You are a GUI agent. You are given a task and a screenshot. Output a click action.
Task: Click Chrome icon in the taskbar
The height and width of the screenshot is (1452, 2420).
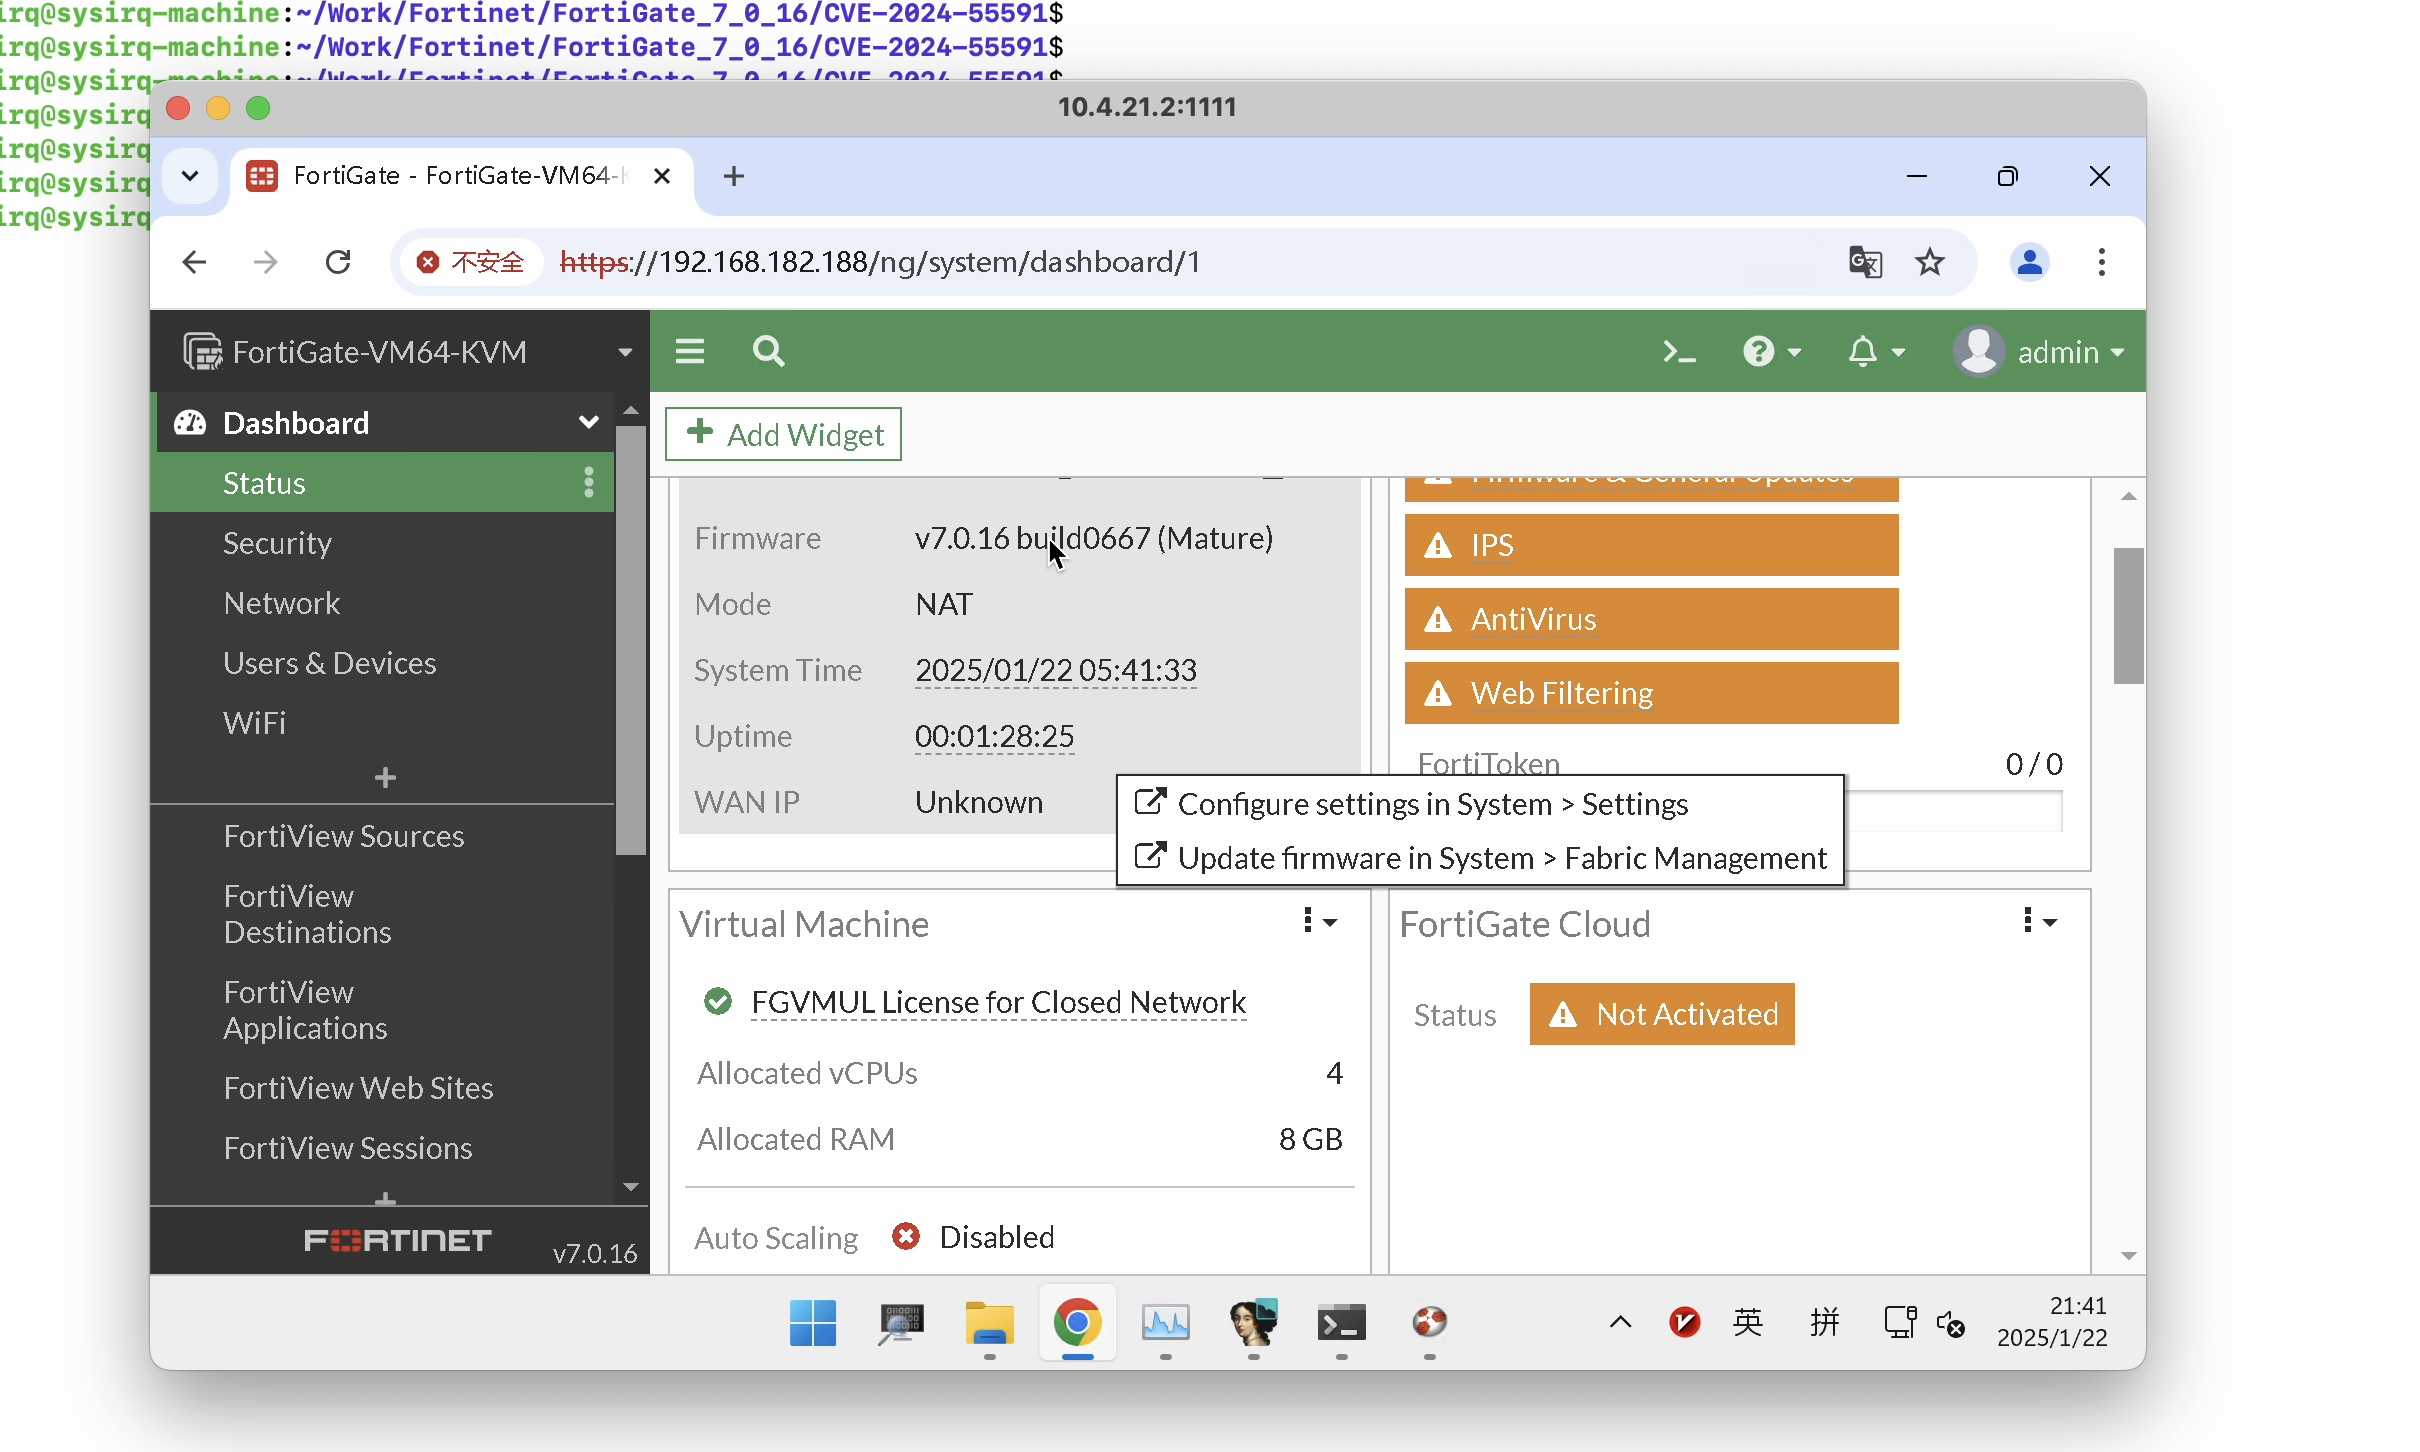tap(1077, 1323)
